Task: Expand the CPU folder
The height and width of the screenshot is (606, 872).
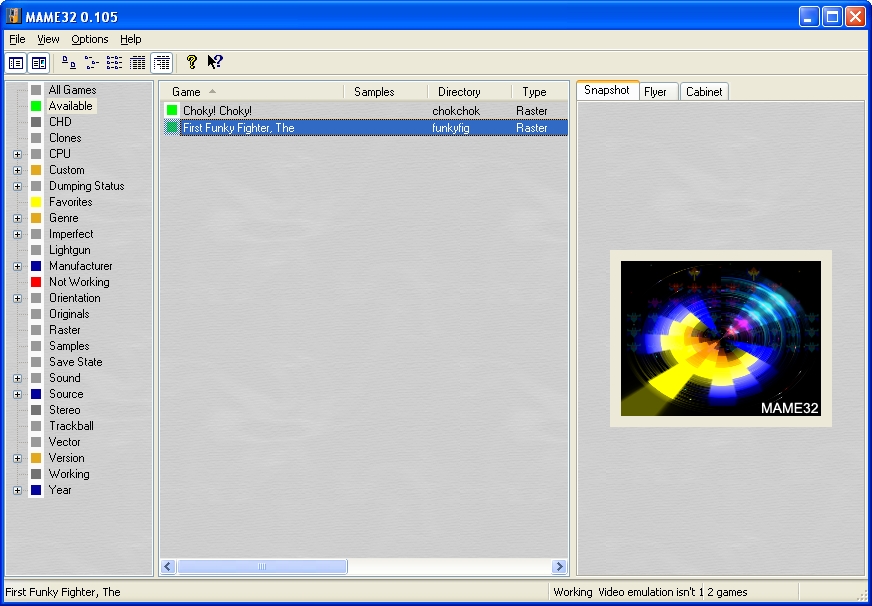Action: (17, 155)
